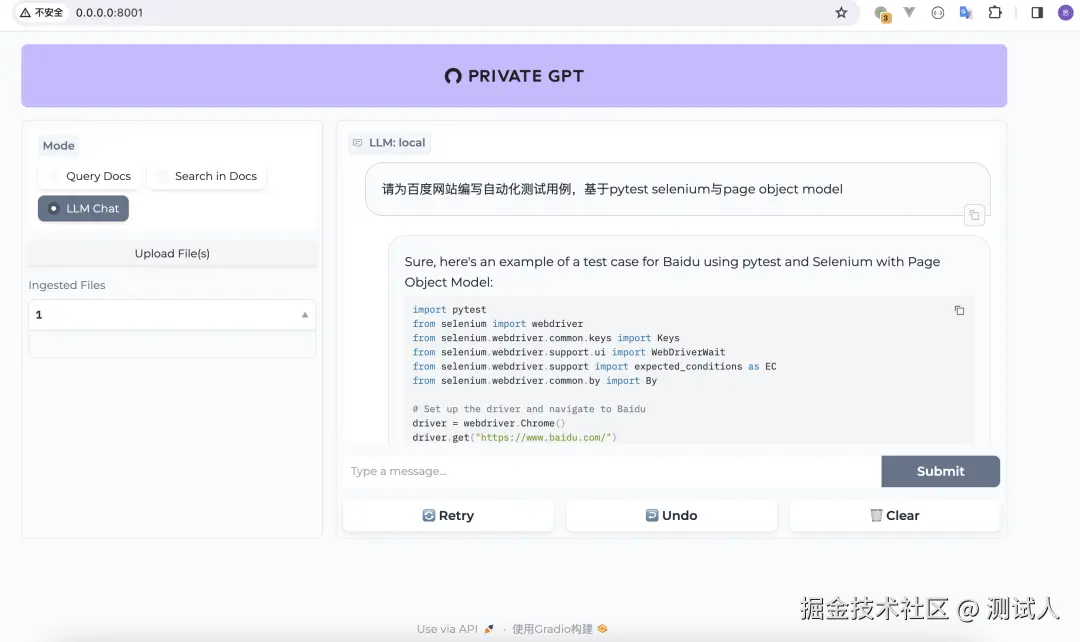Select the Query Docs mode
Screen dimensions: 1080x642
(90, 176)
